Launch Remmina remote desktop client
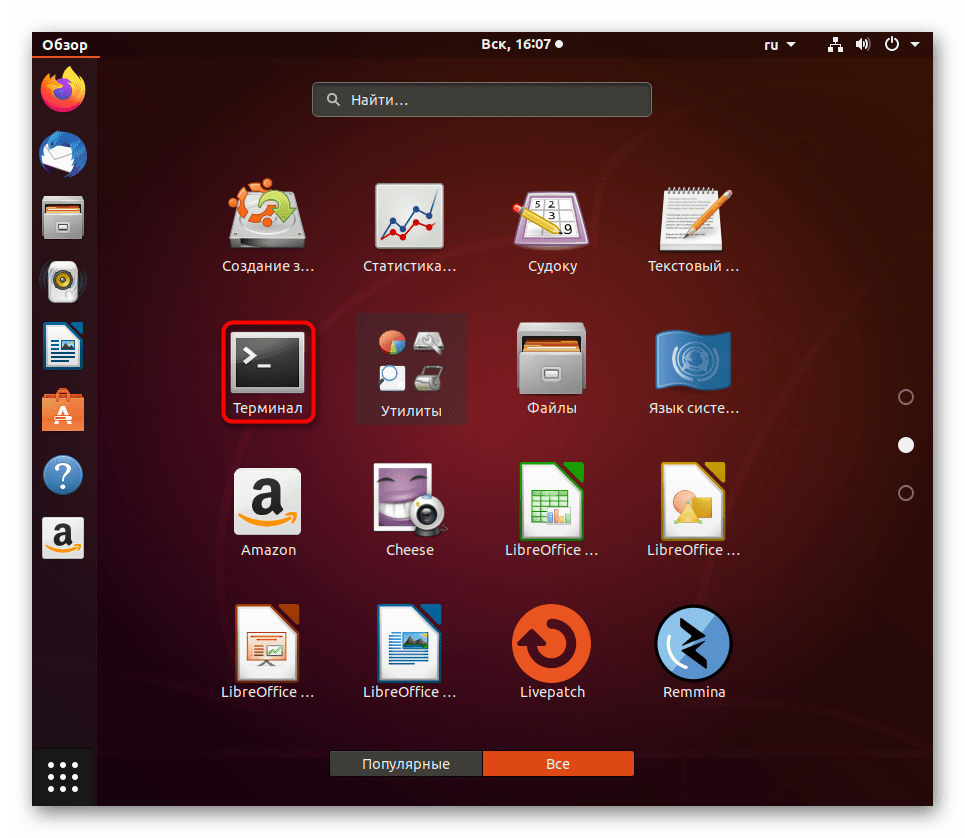965x838 pixels. pyautogui.click(x=694, y=652)
